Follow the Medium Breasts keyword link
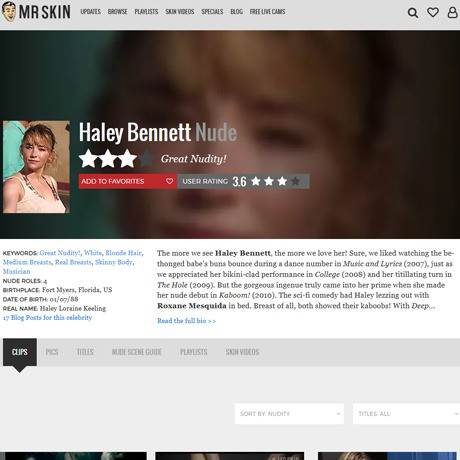 pyautogui.click(x=27, y=262)
